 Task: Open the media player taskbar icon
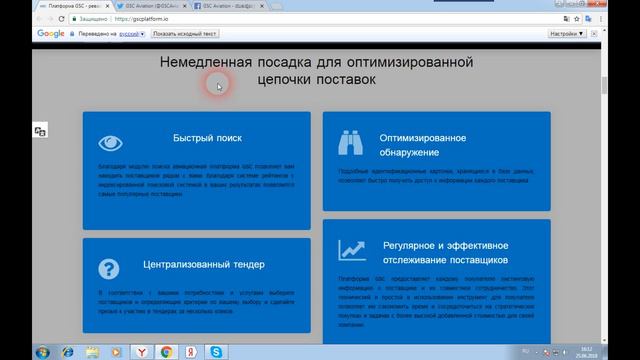click(116, 352)
